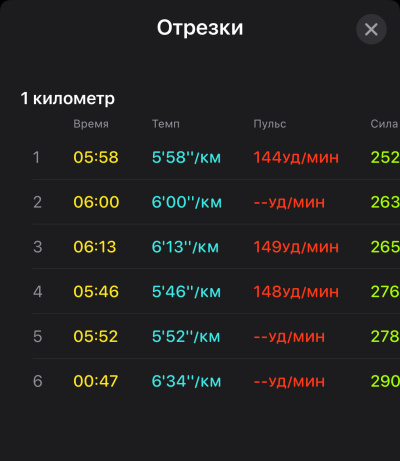Tap the 05:52 time for segment 5
The height and width of the screenshot is (461, 400).
(96, 336)
